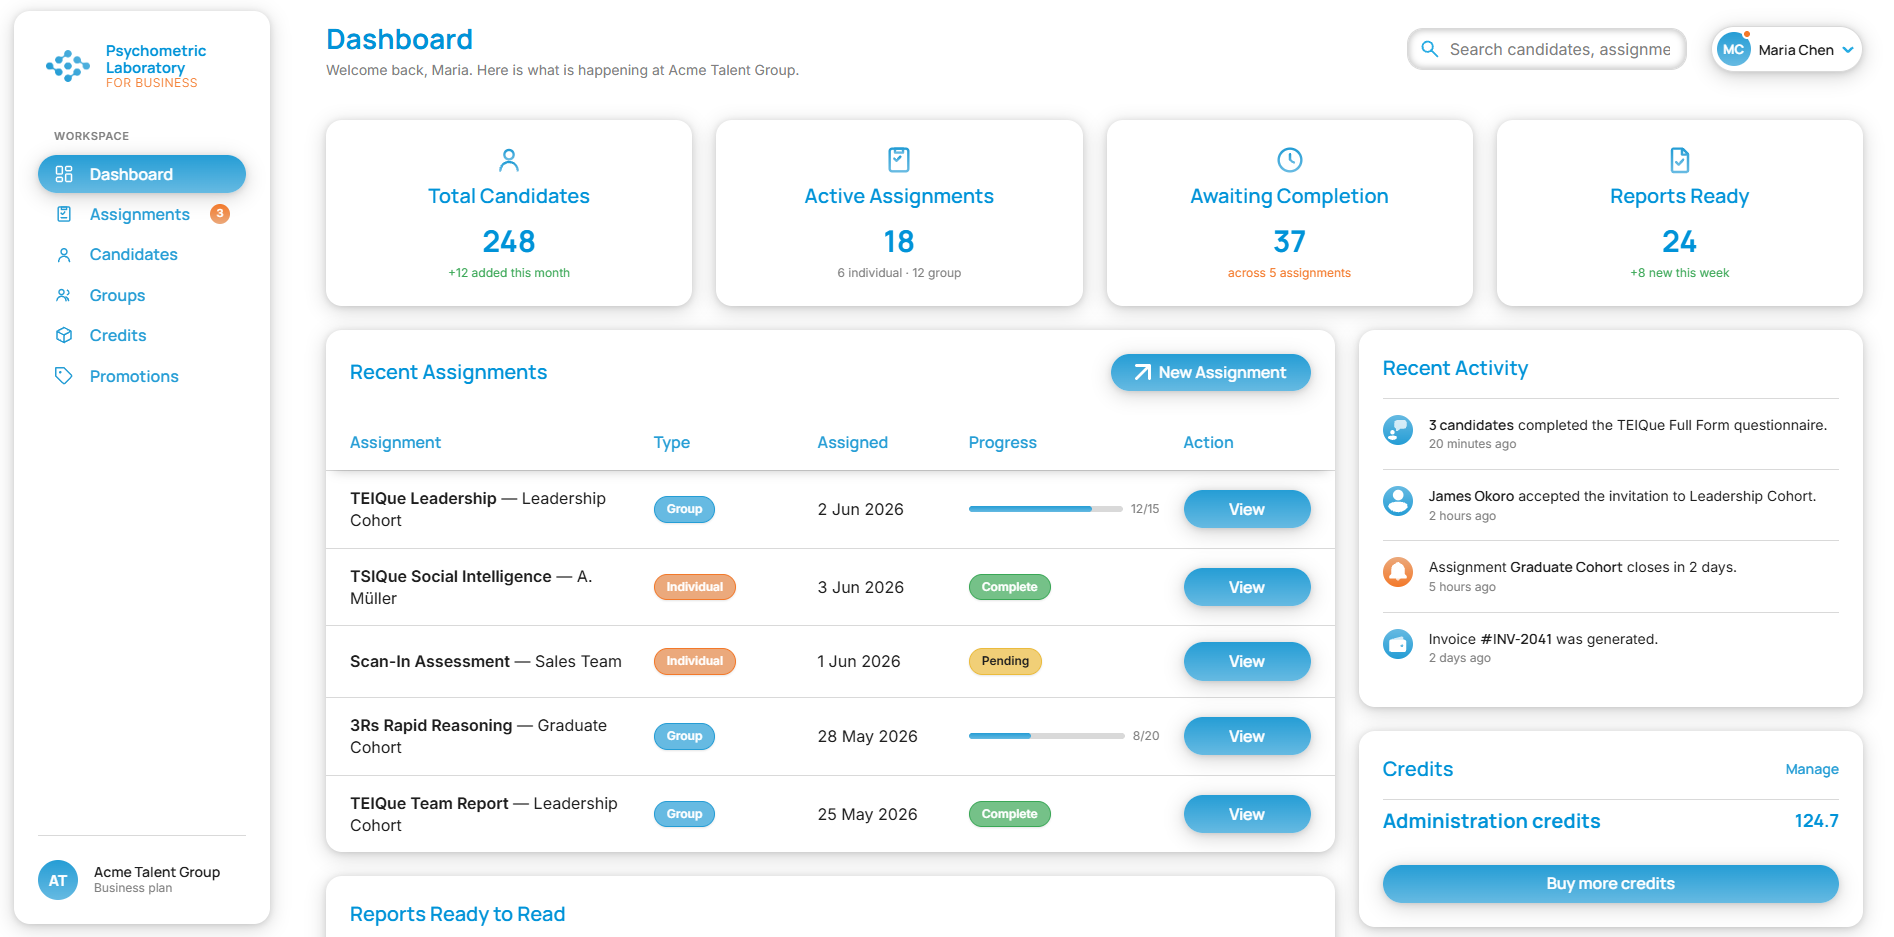Click the Pending status for Scan-In Assessment
Viewport: 1894px width, 937px height.
[1005, 661]
